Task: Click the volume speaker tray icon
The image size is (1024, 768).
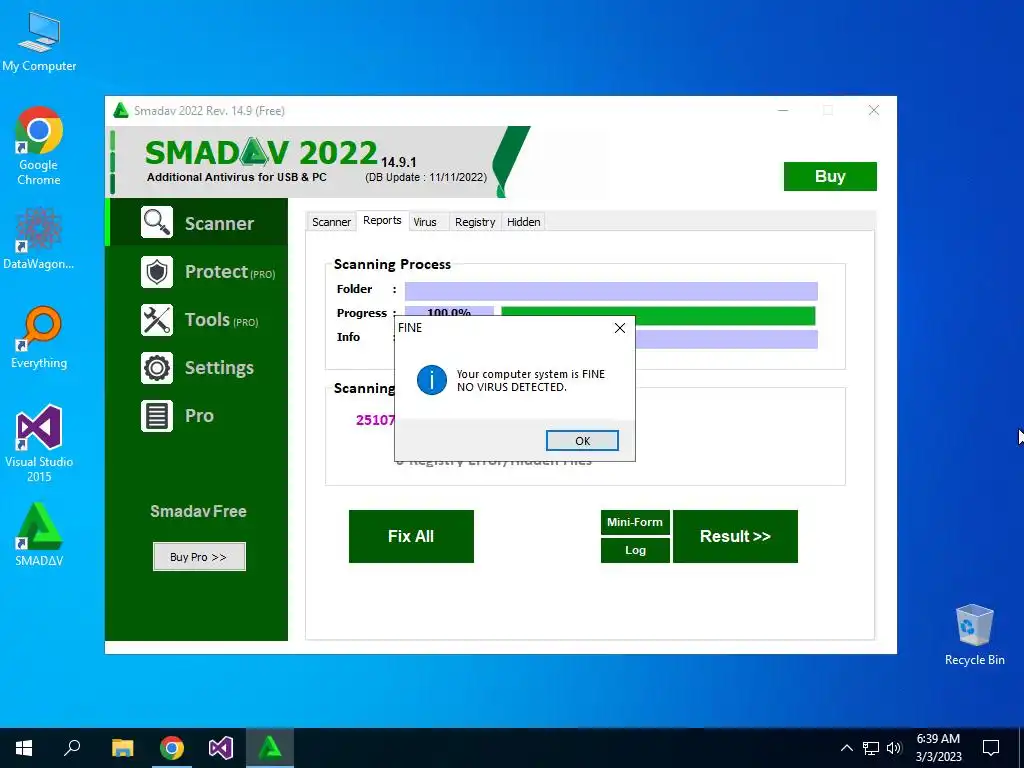Action: pyautogui.click(x=894, y=748)
